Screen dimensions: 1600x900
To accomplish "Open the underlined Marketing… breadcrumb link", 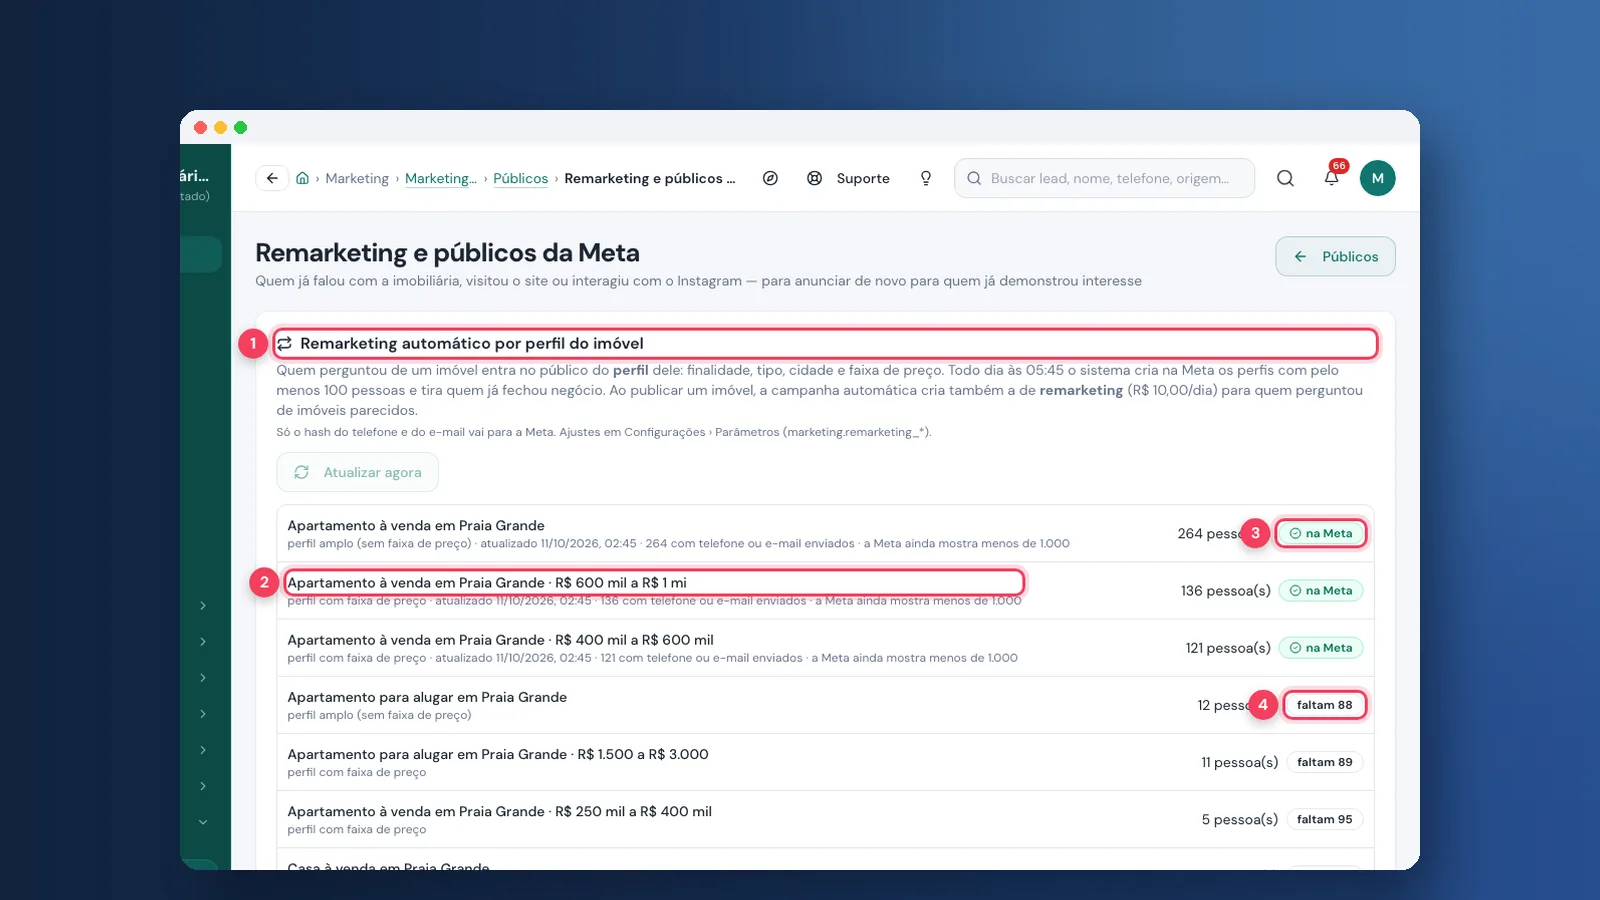I will [x=441, y=178].
